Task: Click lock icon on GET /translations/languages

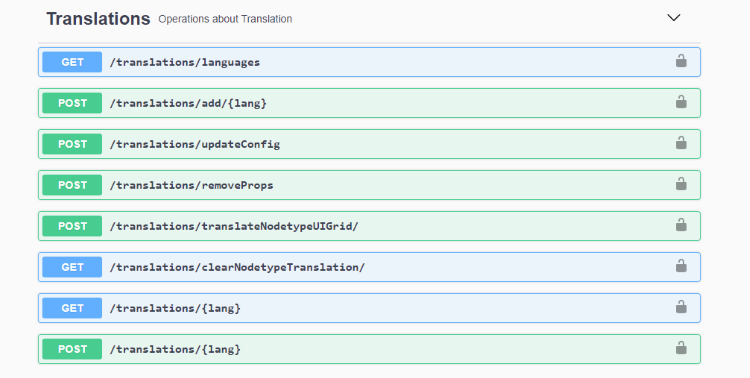Action: tap(681, 61)
